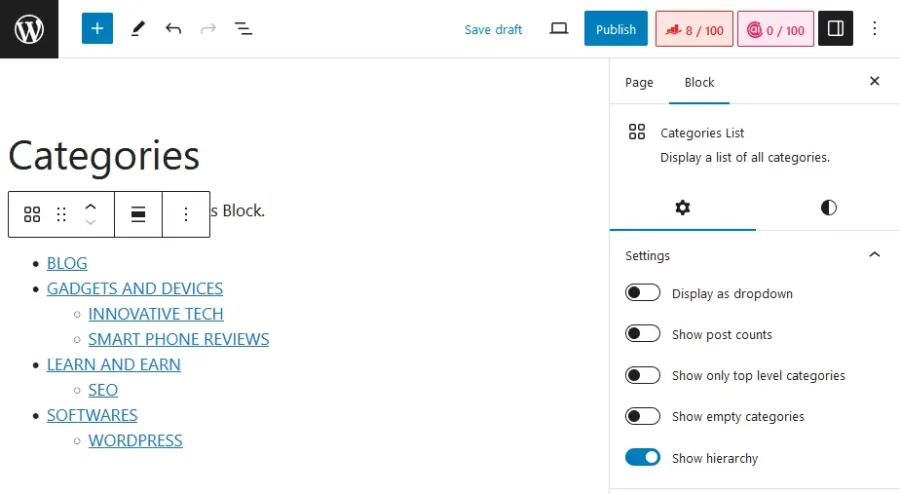
Task: Enable Show only top level categories
Action: 642,375
